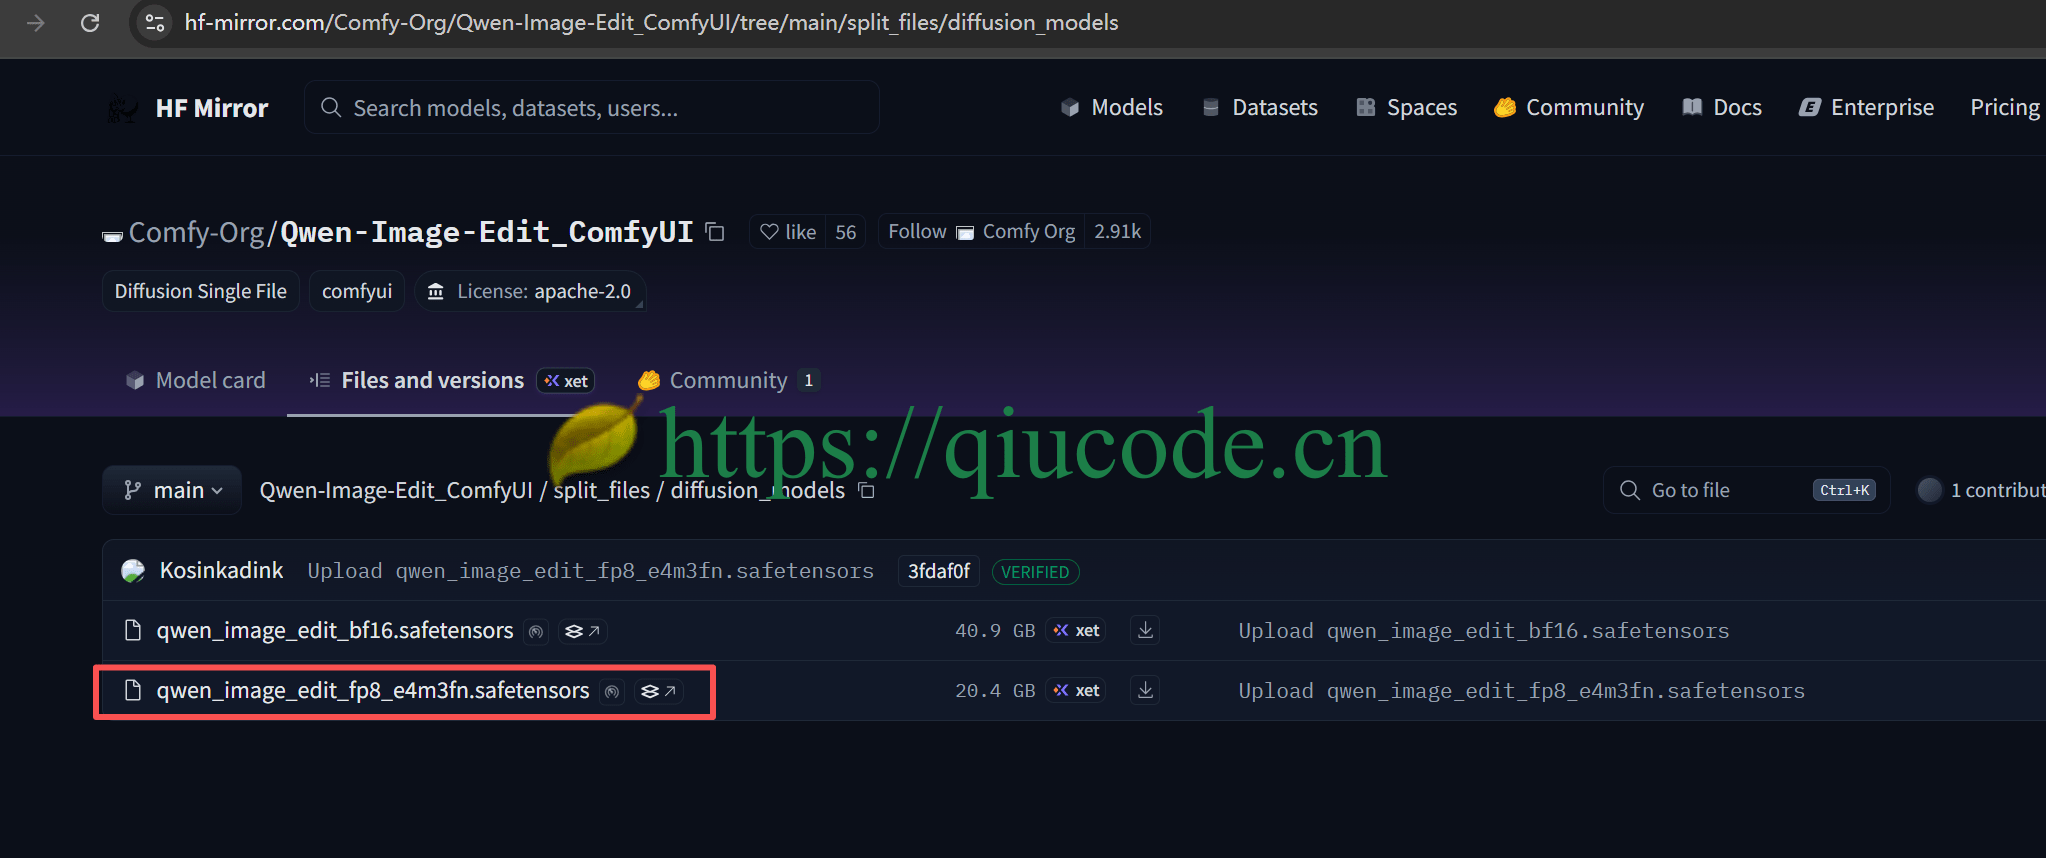Click the 40.9 GB size link

pyautogui.click(x=995, y=631)
